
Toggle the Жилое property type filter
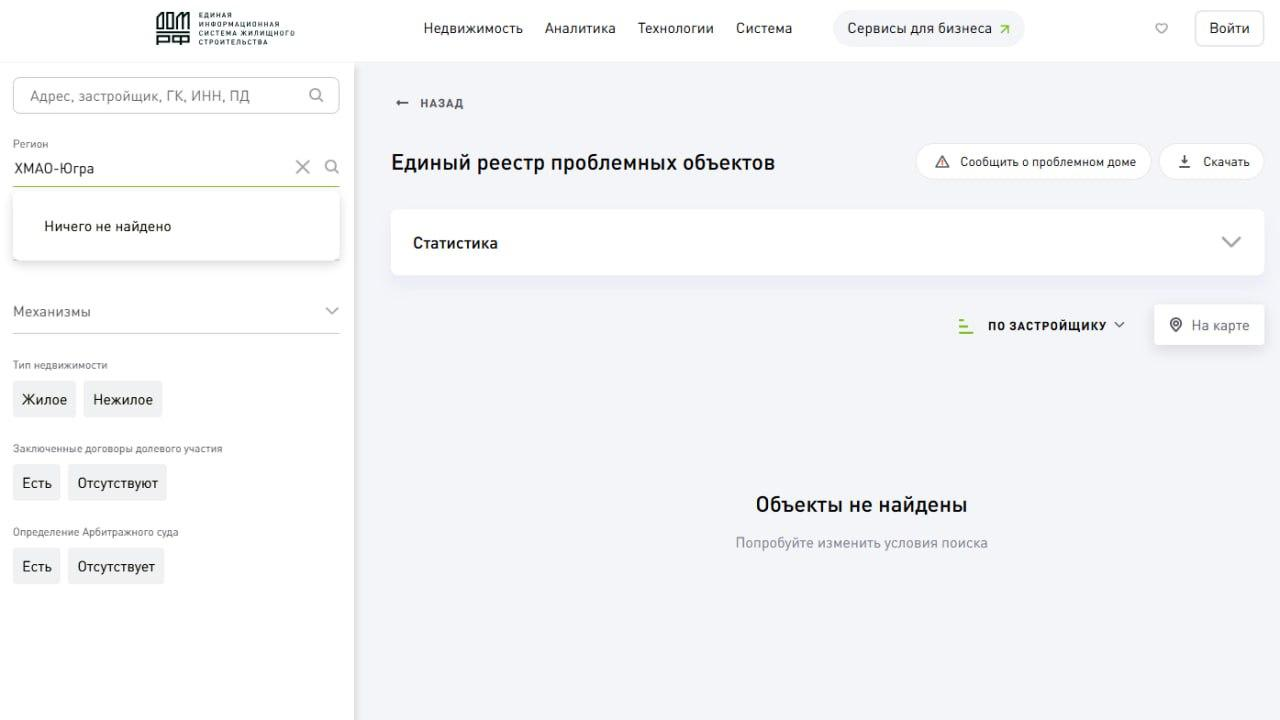coord(44,399)
